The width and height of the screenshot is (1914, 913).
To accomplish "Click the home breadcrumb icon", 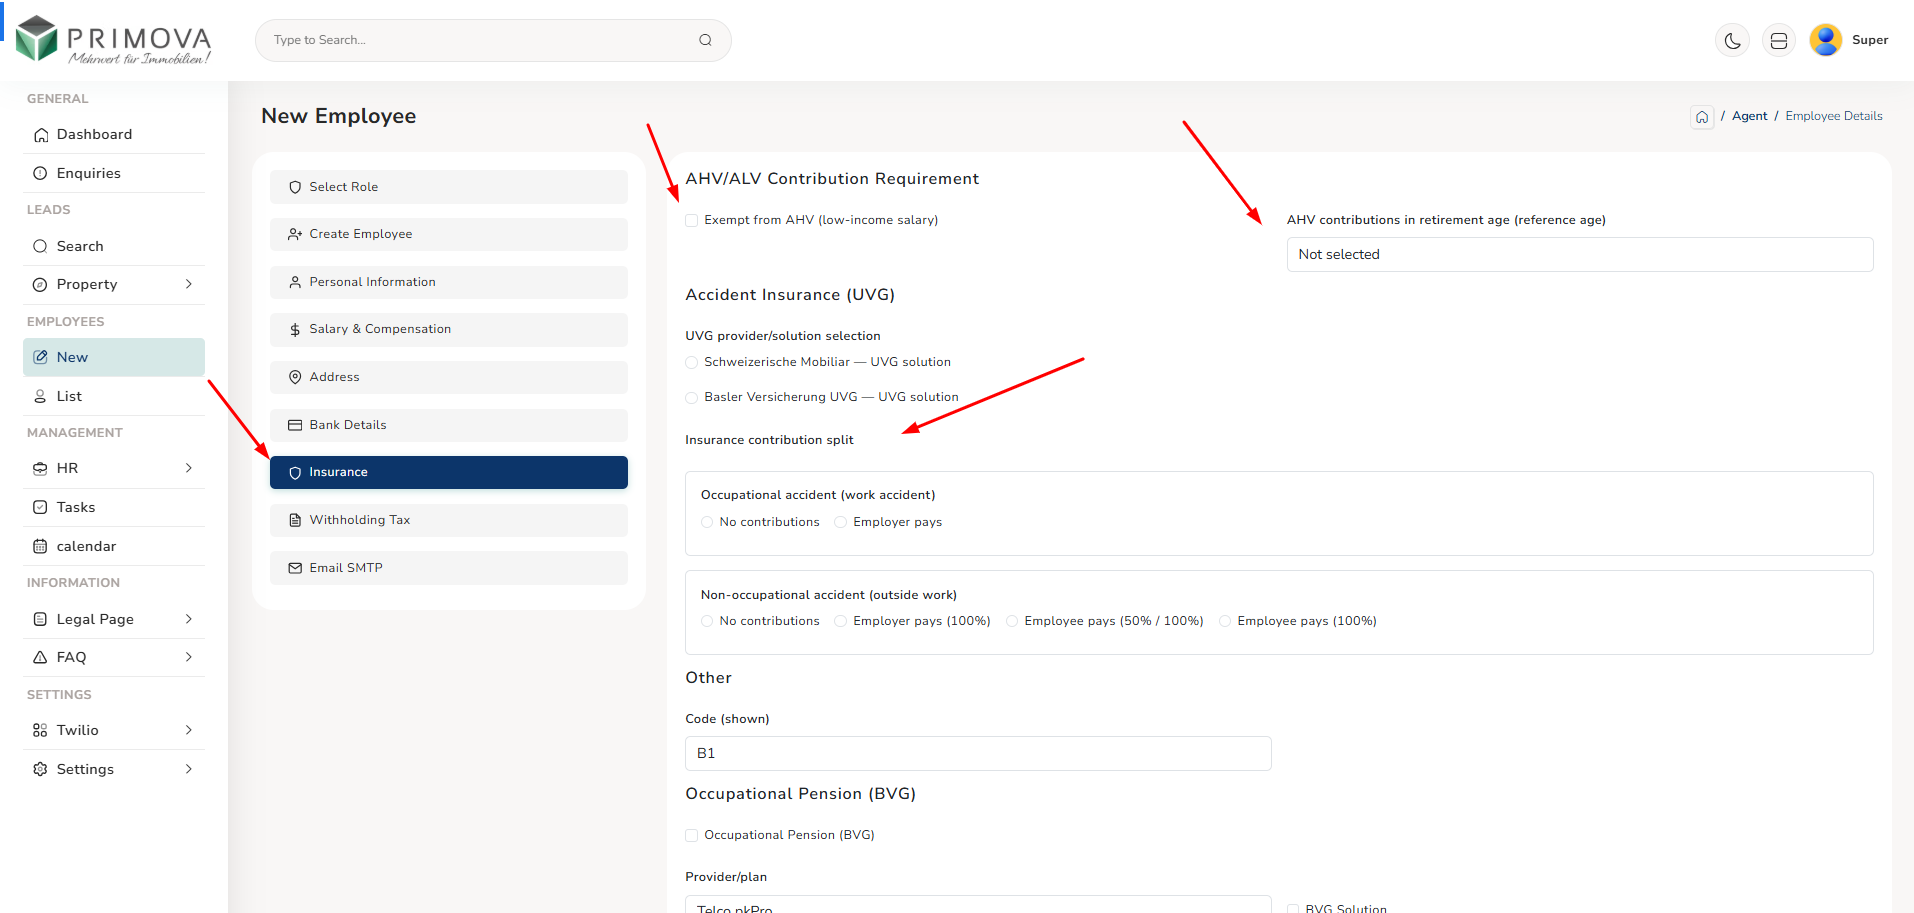I will [1701, 117].
